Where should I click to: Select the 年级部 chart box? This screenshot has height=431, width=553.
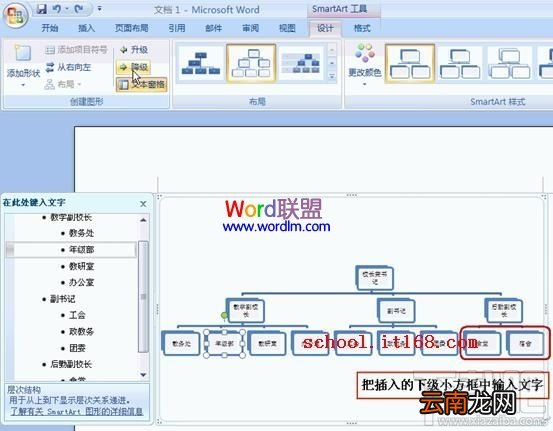[x=224, y=343]
